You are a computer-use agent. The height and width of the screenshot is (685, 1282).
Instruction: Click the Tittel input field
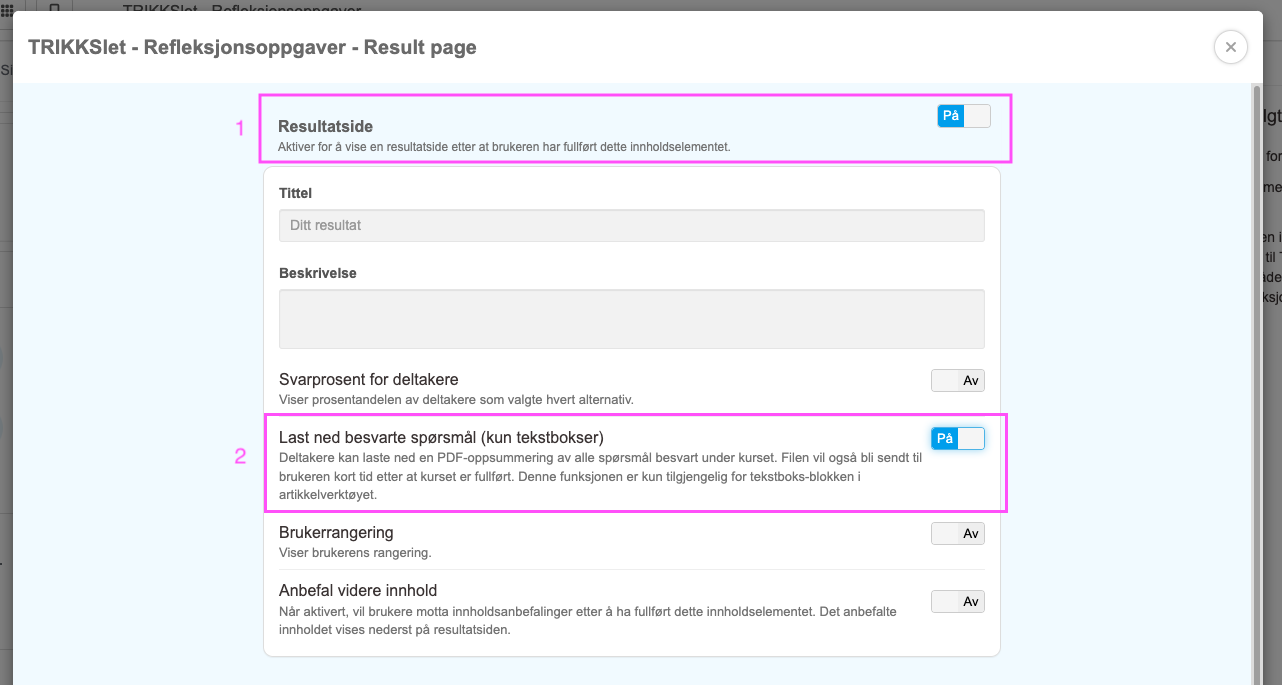tap(632, 225)
